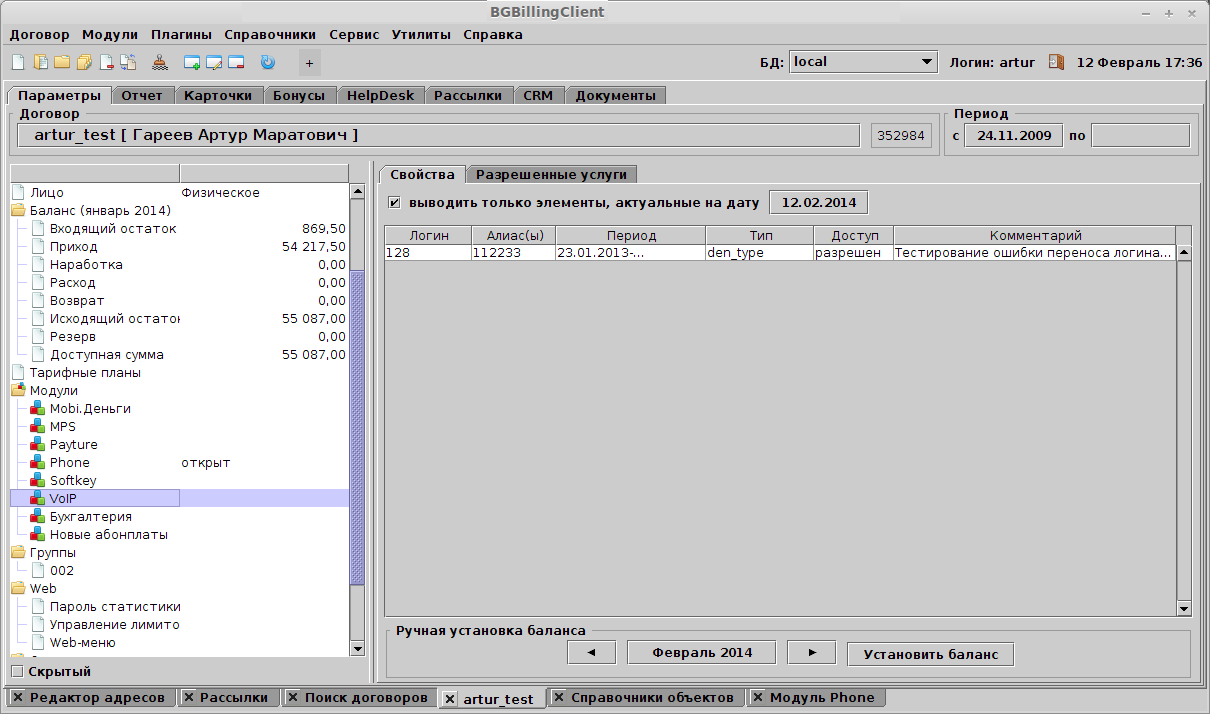Click the add window icon with green plus

pos(192,63)
